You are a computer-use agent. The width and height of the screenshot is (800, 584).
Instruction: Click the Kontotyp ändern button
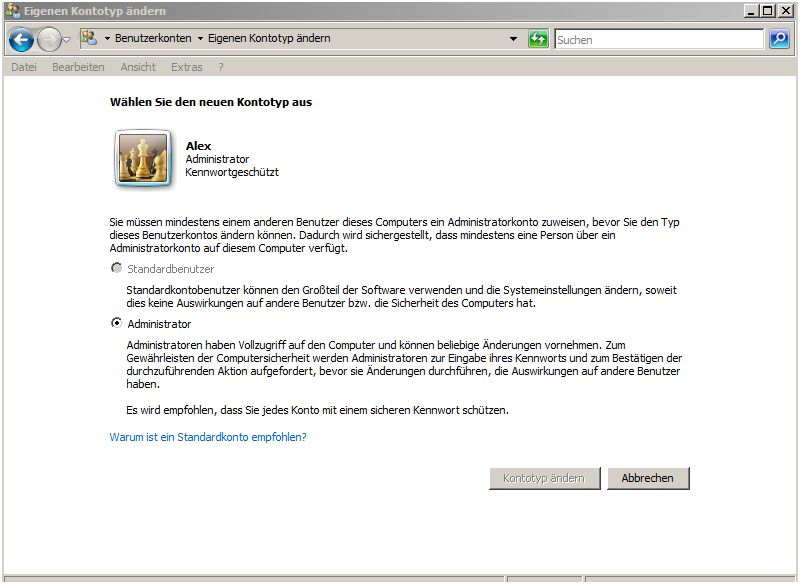[544, 478]
